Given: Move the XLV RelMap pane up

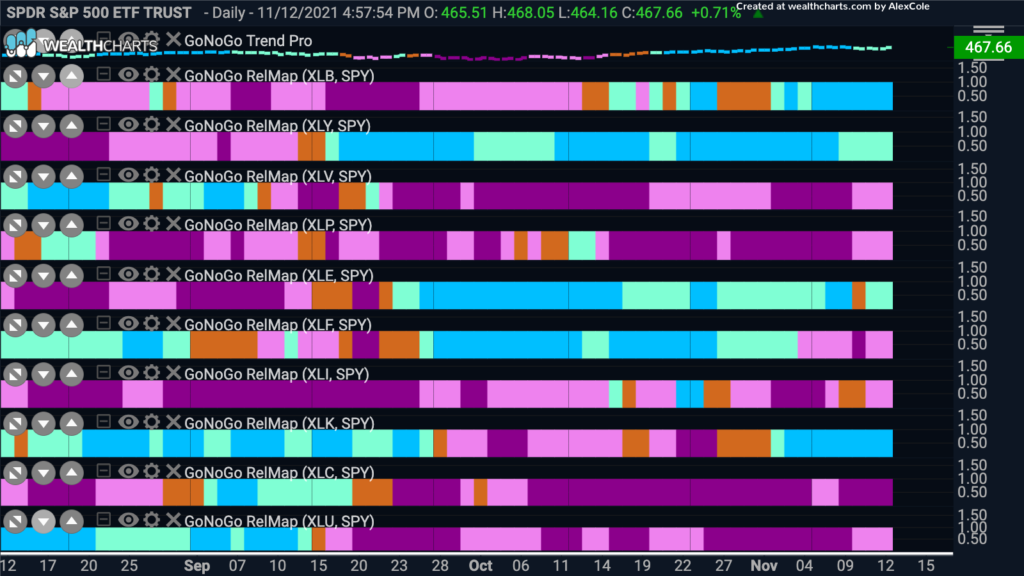Looking at the screenshot, I should pyautogui.click(x=72, y=176).
